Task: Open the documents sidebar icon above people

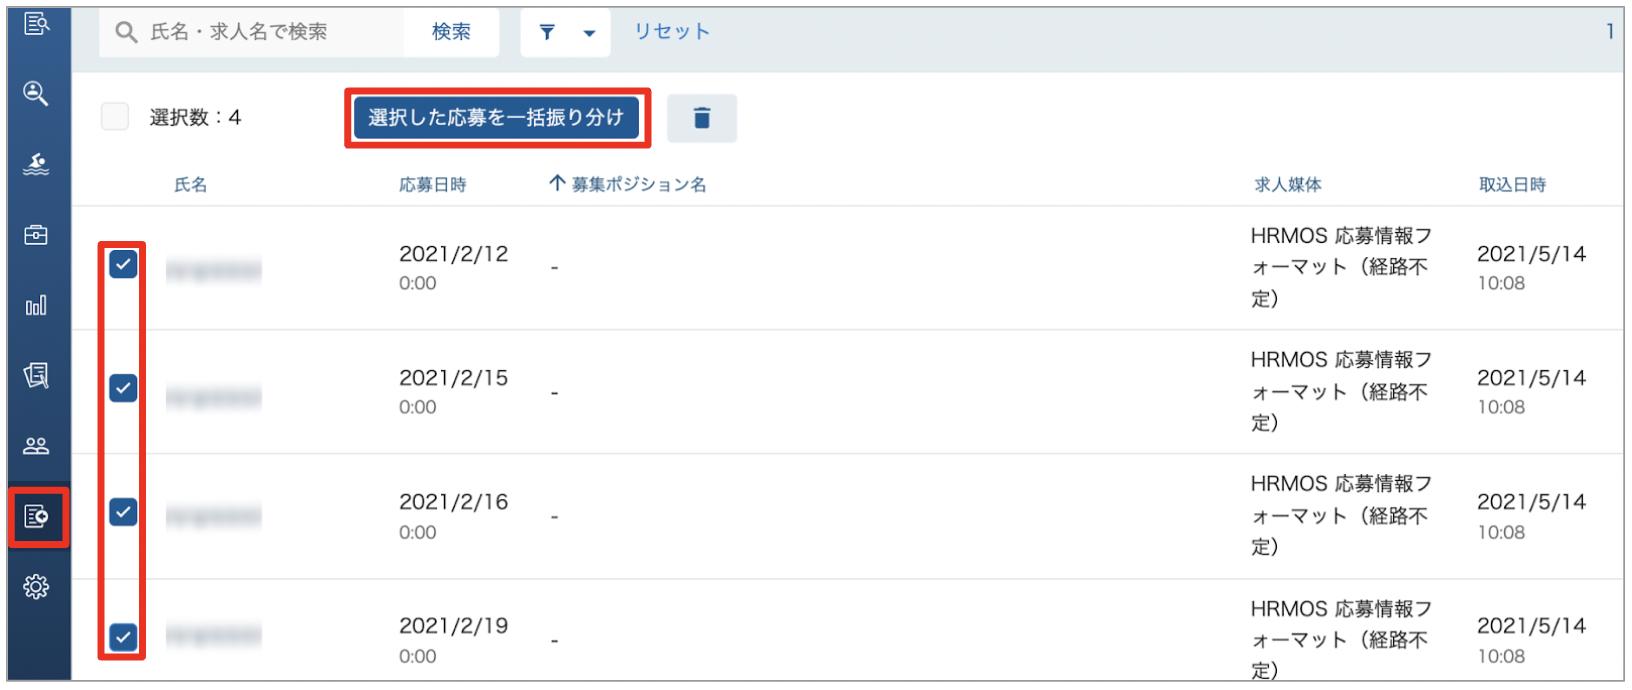Action: (36, 375)
